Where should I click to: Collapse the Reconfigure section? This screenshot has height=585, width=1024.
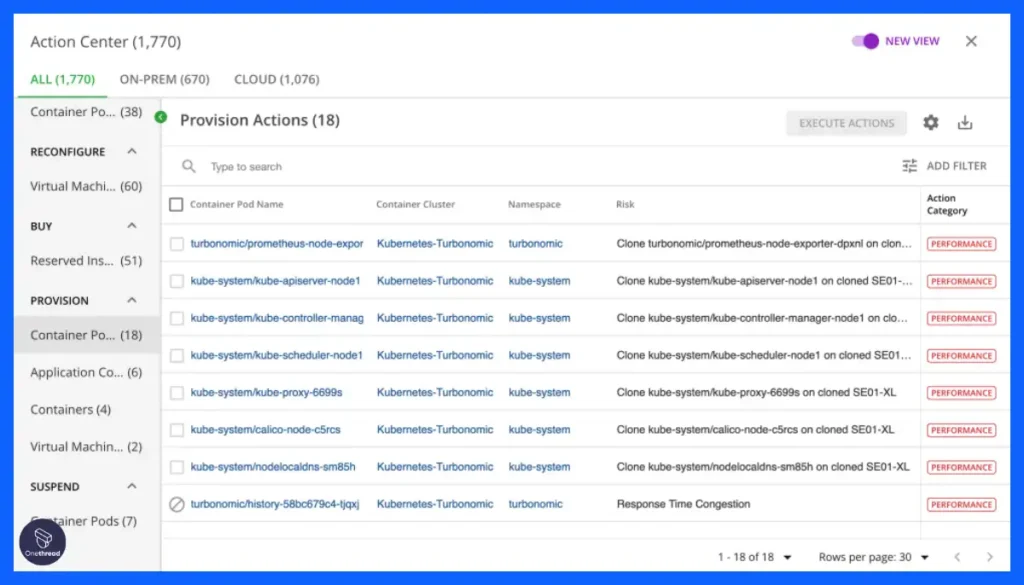132,151
